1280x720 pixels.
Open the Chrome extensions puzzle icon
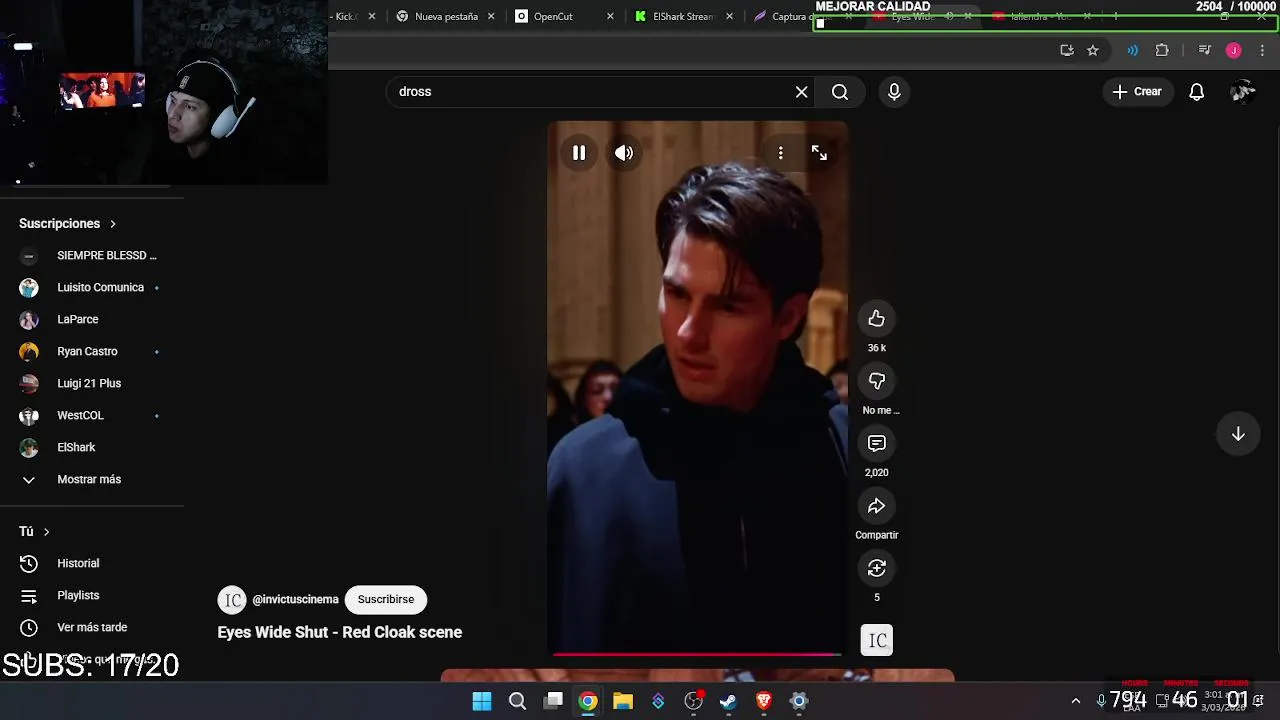point(1162,50)
